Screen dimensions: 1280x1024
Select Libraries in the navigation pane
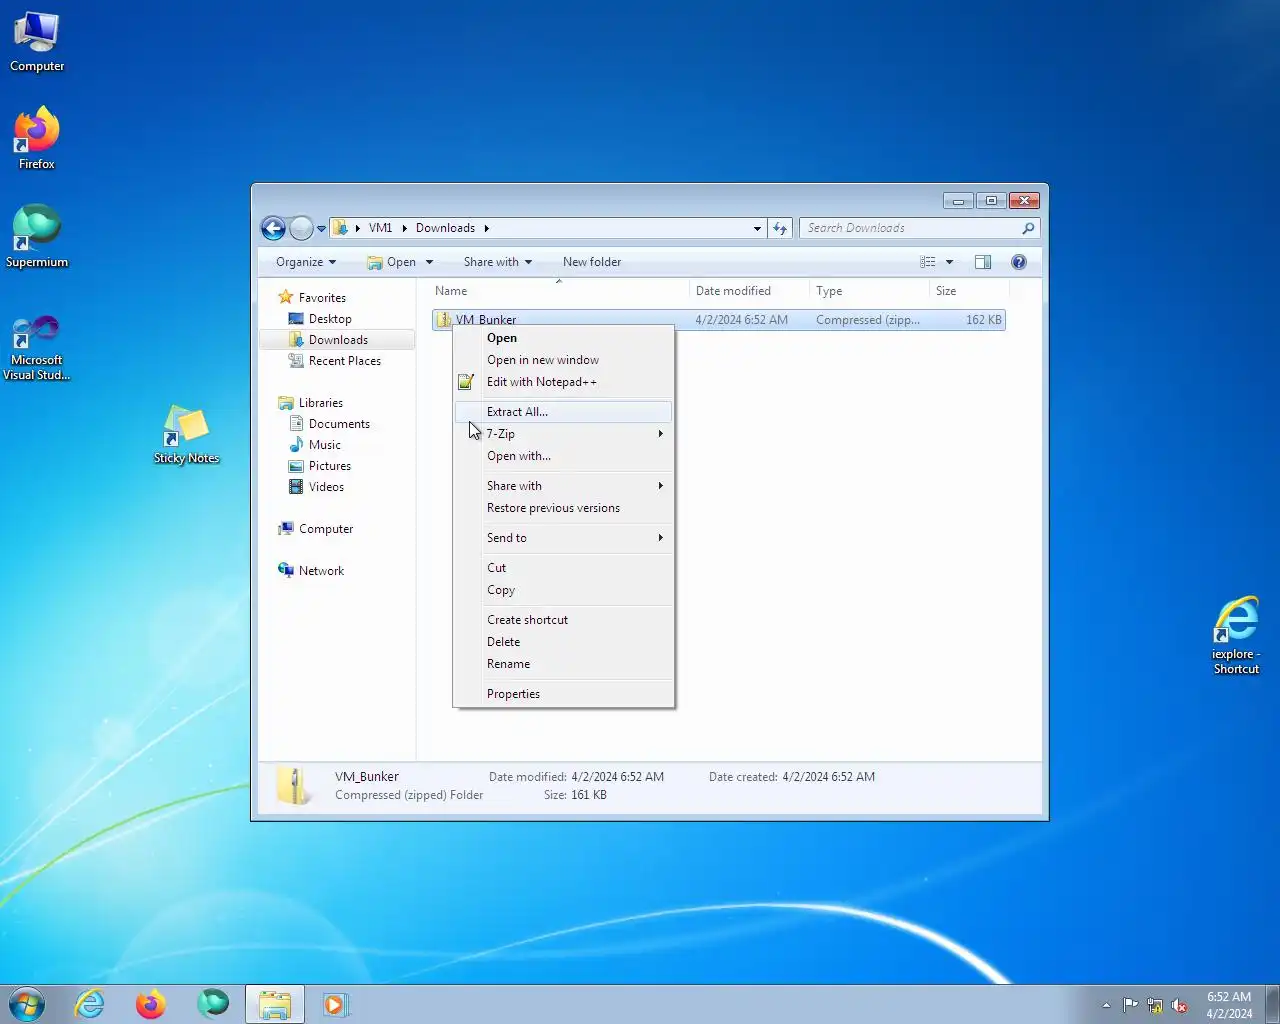[x=321, y=403]
